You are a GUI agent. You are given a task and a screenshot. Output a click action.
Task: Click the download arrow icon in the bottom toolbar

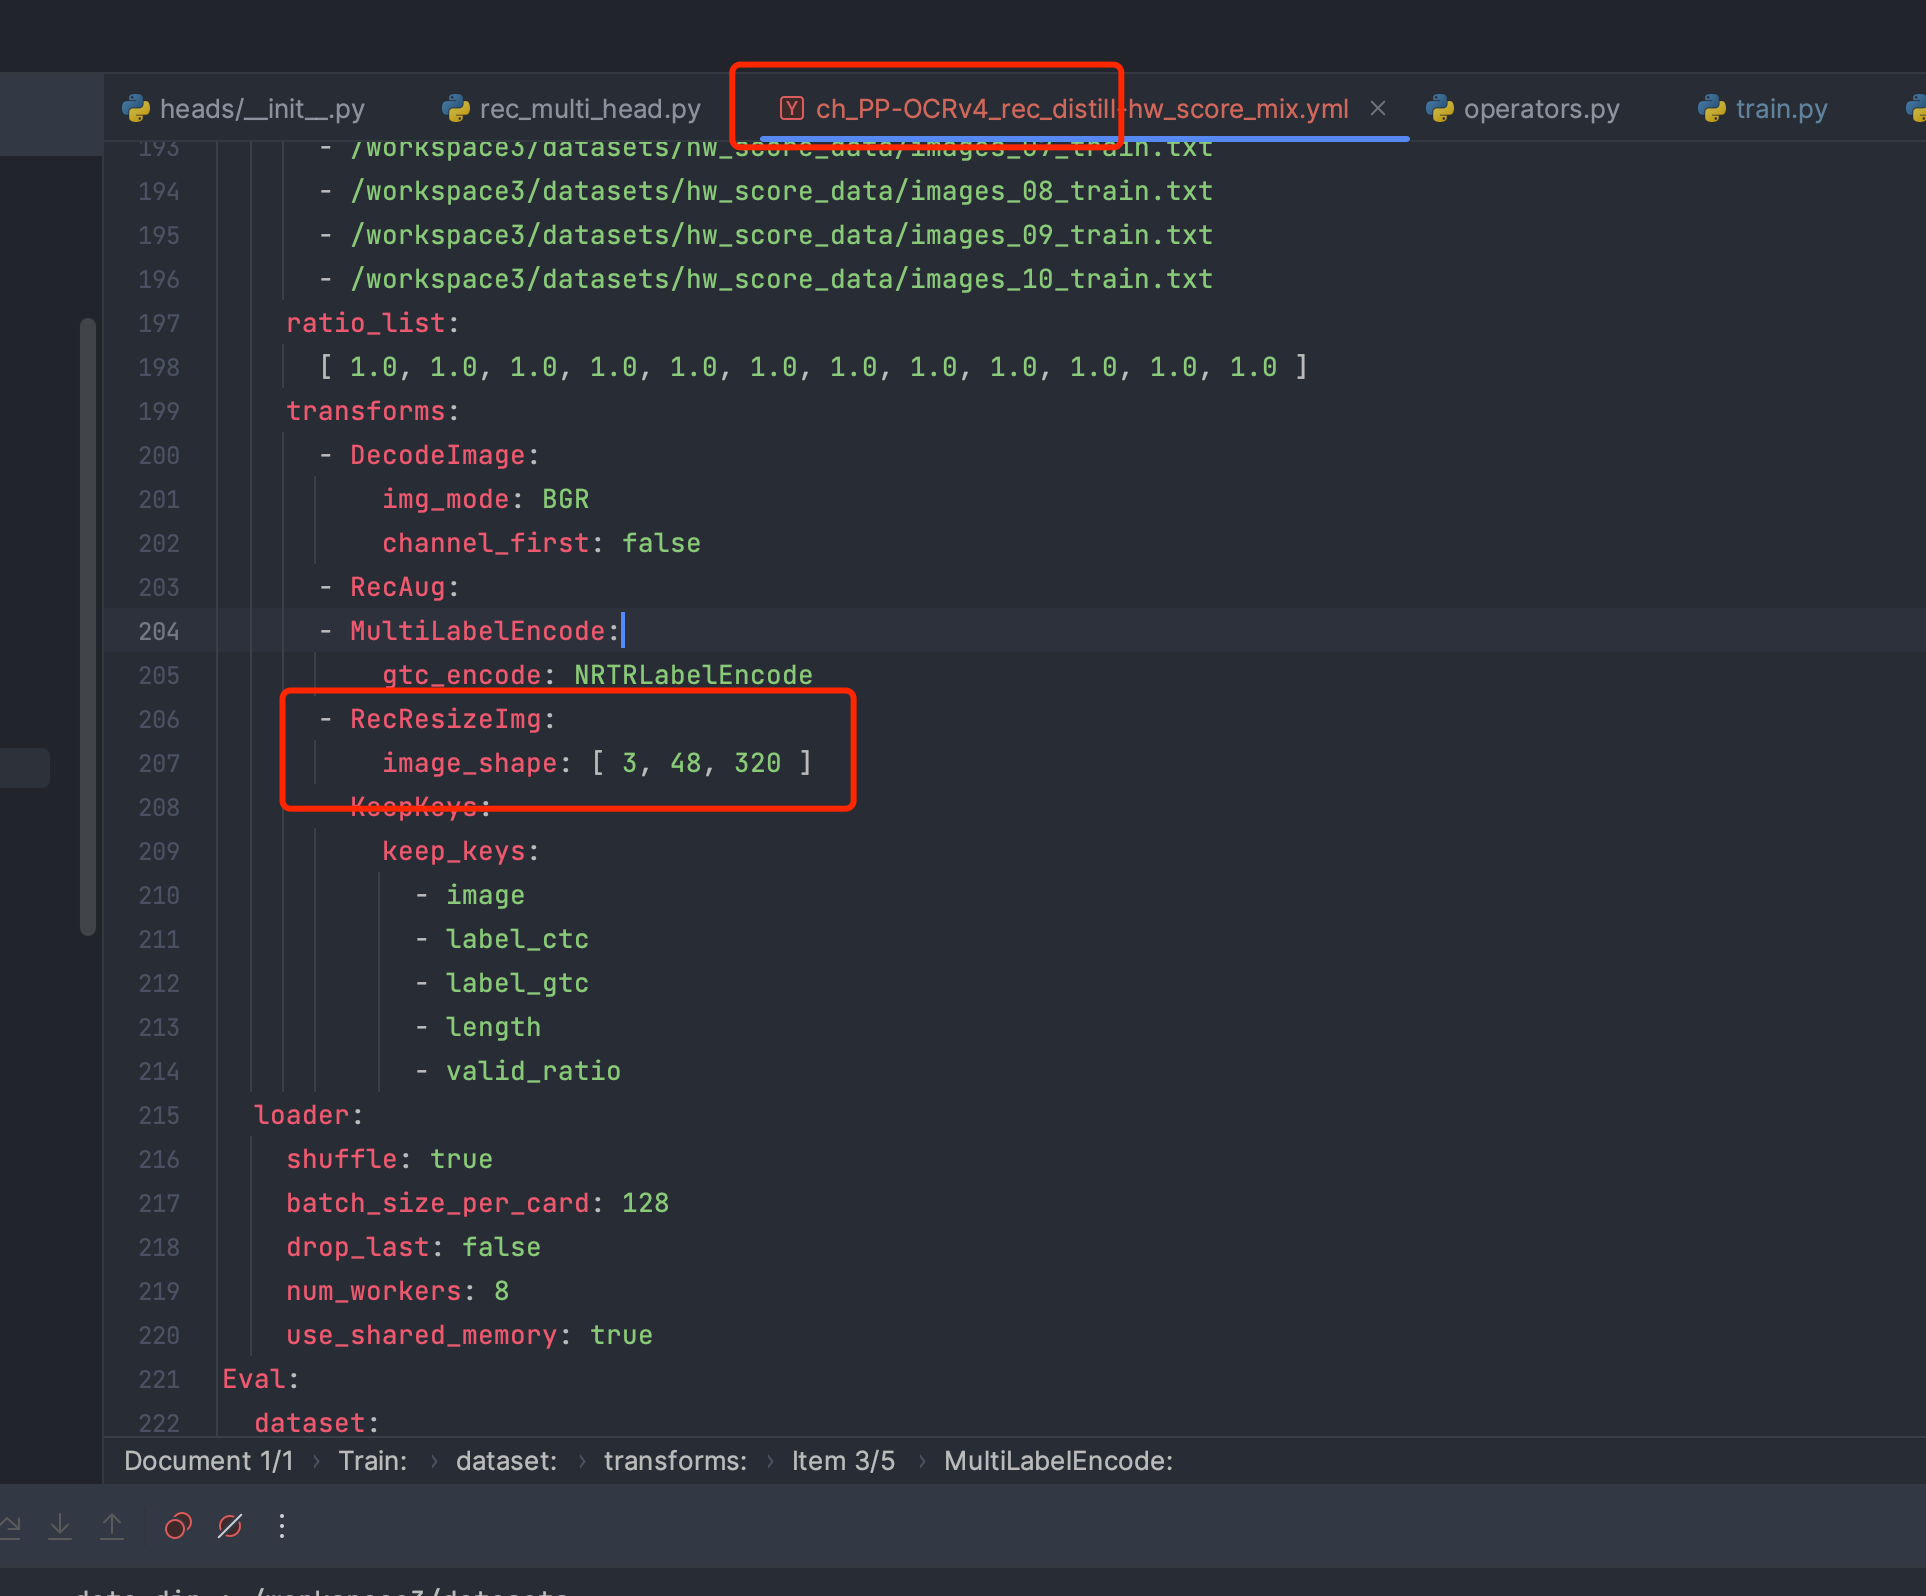point(60,1525)
